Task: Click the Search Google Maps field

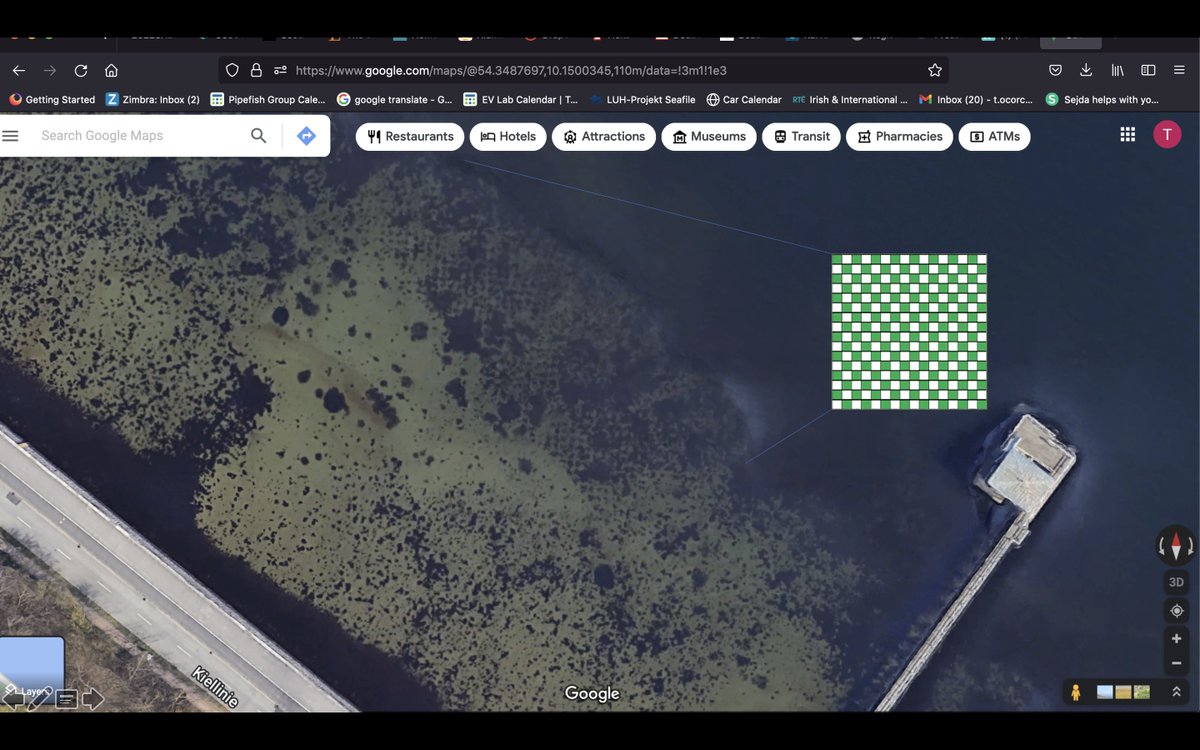Action: (140, 135)
